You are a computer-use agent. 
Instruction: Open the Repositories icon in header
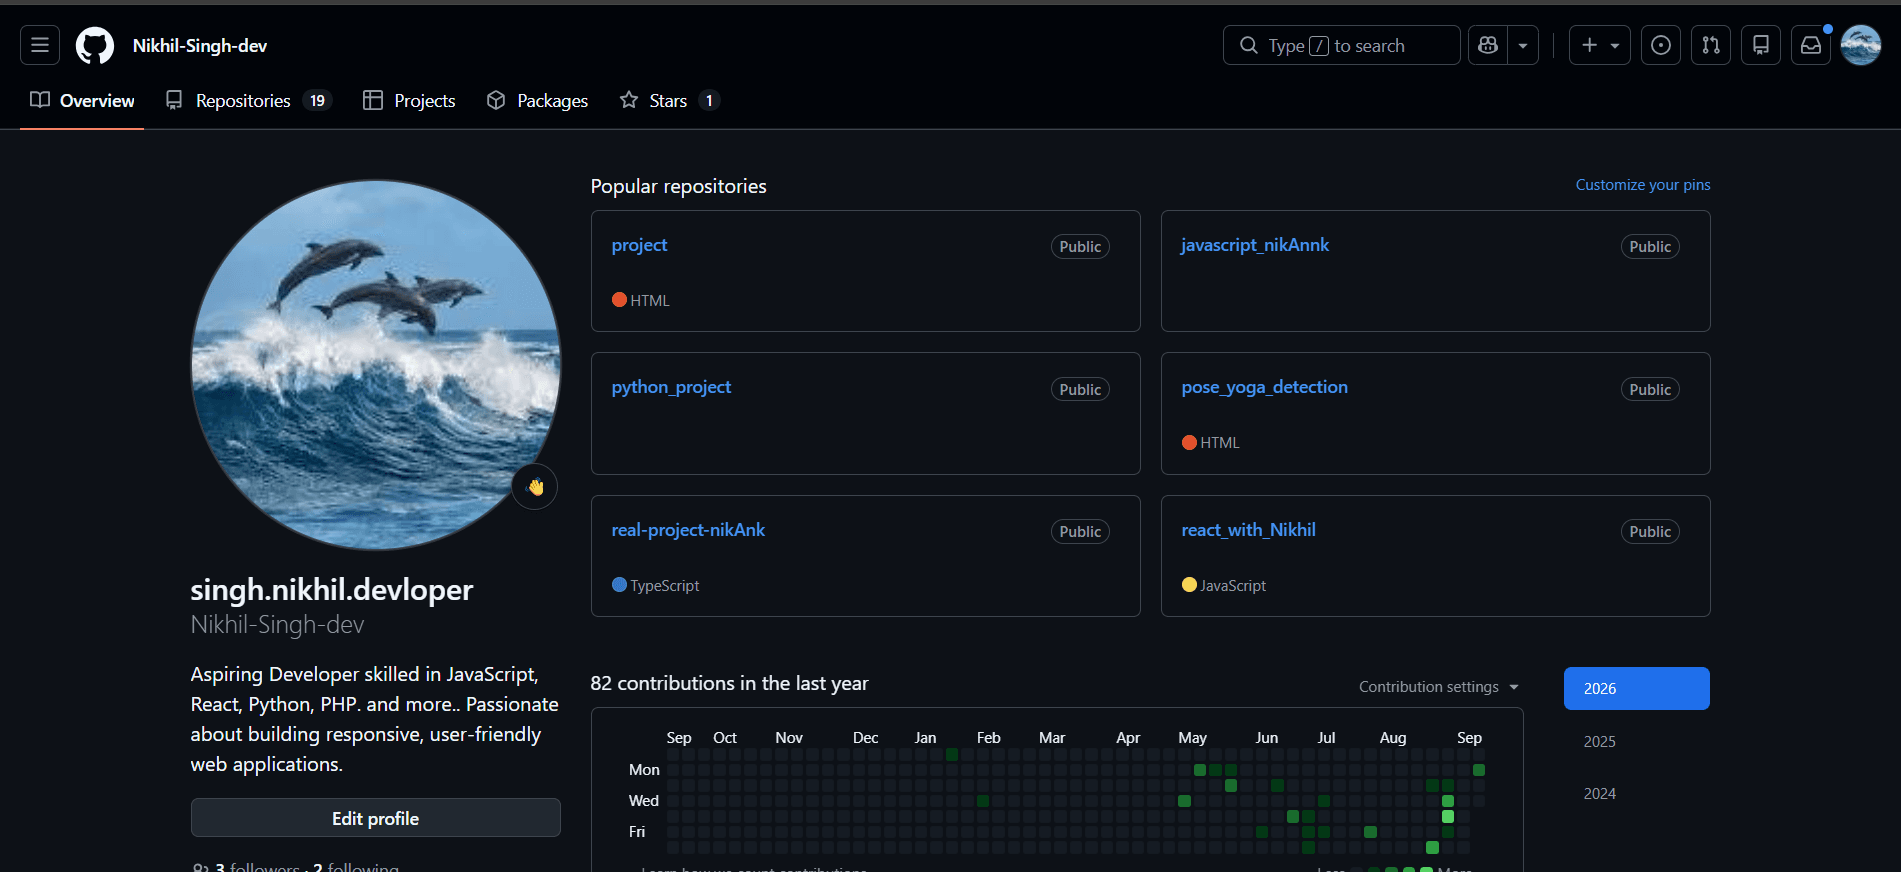1761,45
